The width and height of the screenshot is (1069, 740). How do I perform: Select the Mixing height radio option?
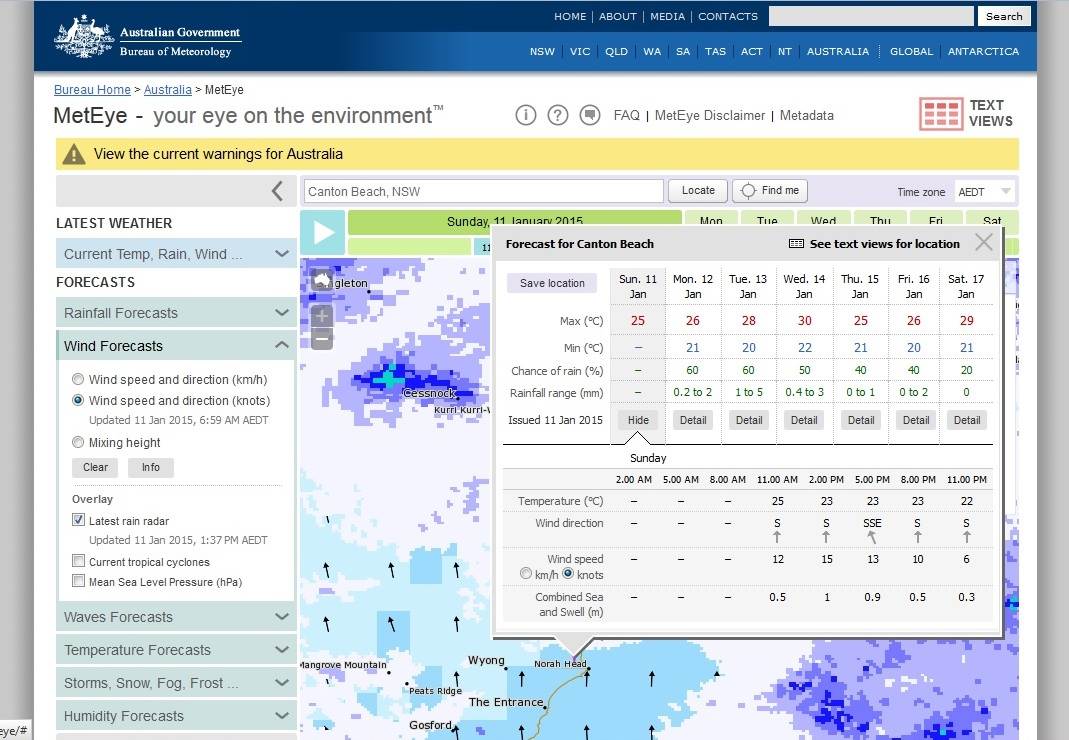click(78, 442)
